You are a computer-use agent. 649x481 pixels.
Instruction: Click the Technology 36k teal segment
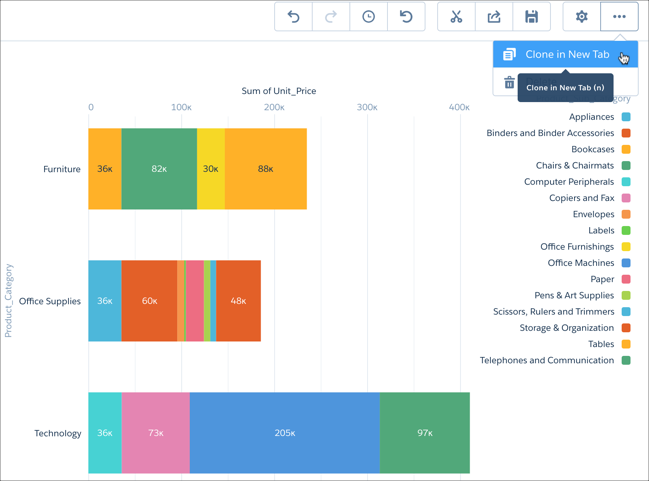point(105,433)
